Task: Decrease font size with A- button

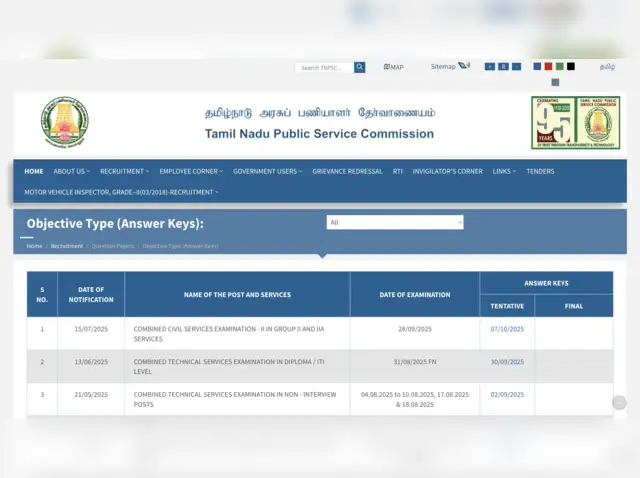Action: point(517,67)
